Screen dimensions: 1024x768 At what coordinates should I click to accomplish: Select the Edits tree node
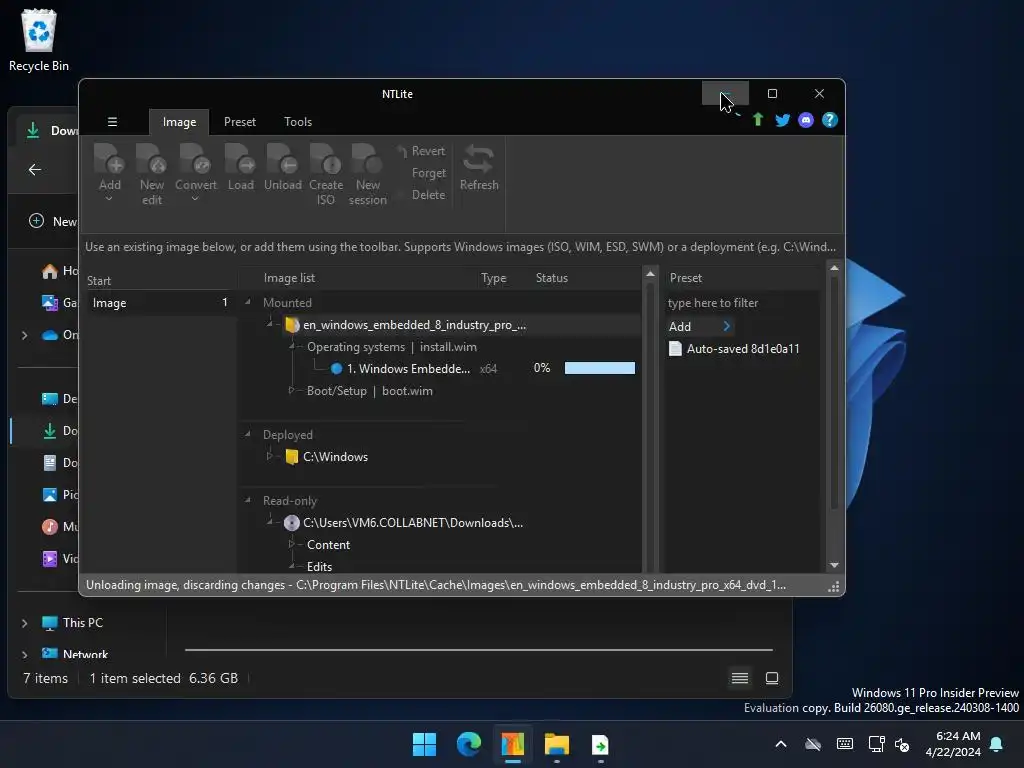pyautogui.click(x=319, y=566)
